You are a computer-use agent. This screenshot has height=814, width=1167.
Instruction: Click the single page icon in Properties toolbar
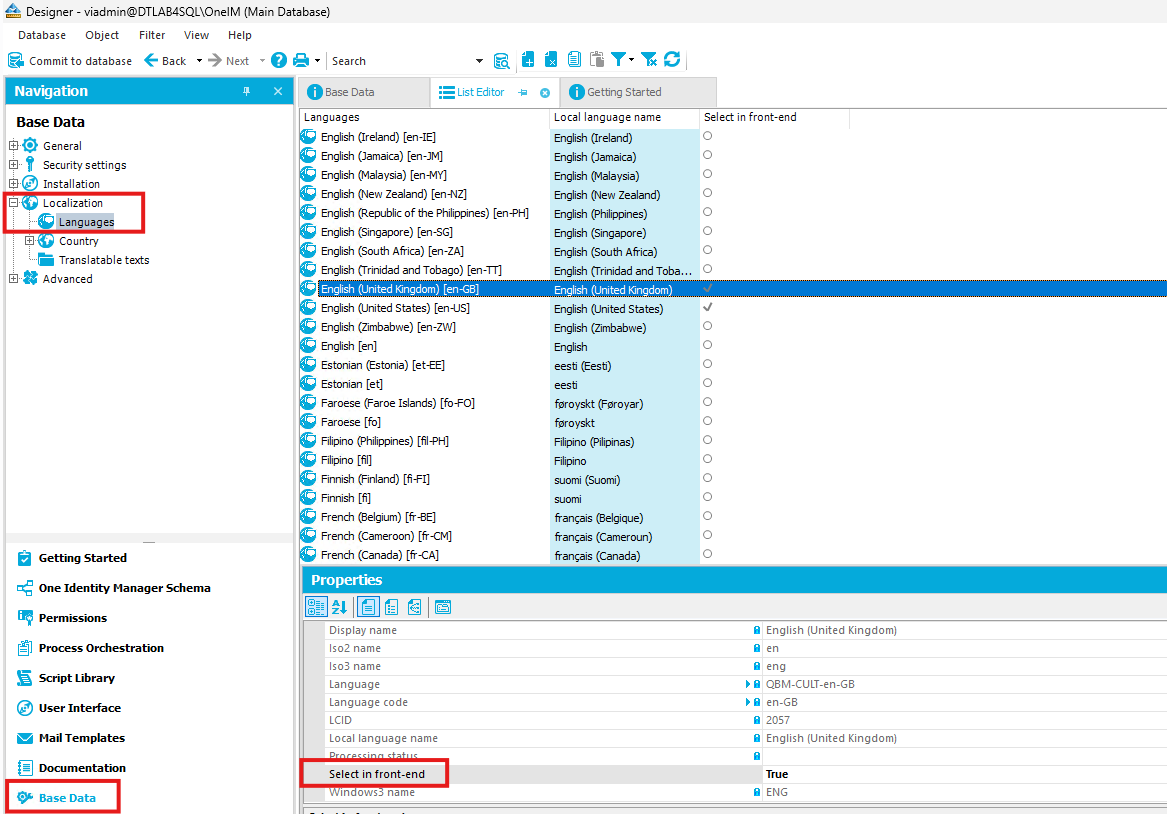pos(368,607)
